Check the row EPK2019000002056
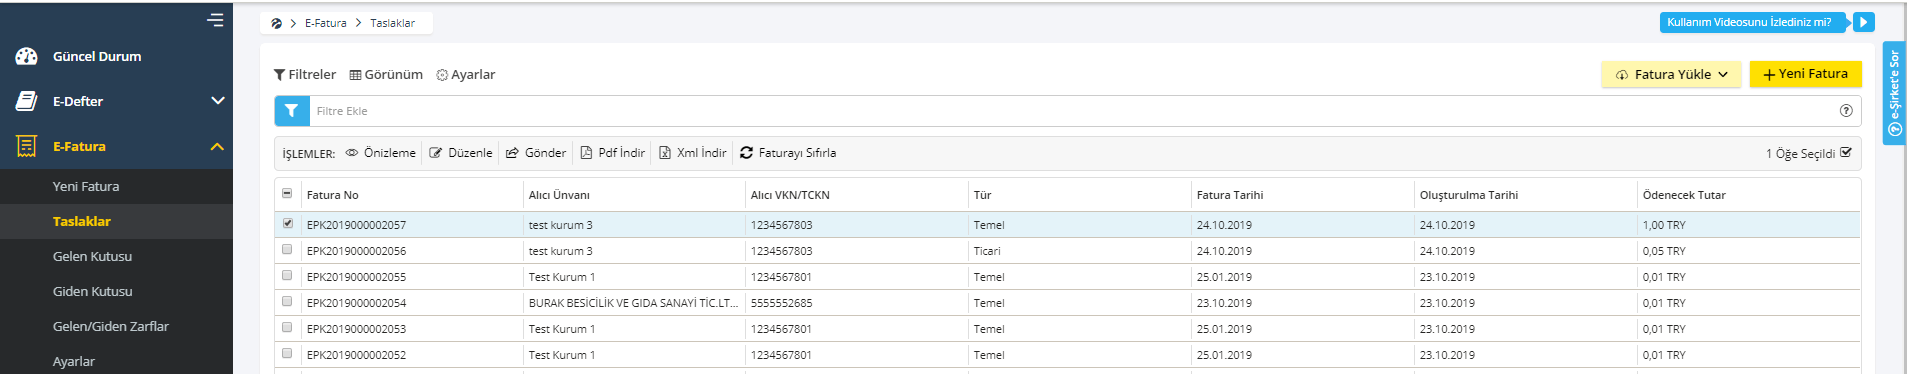The height and width of the screenshot is (374, 1907). coord(287,250)
